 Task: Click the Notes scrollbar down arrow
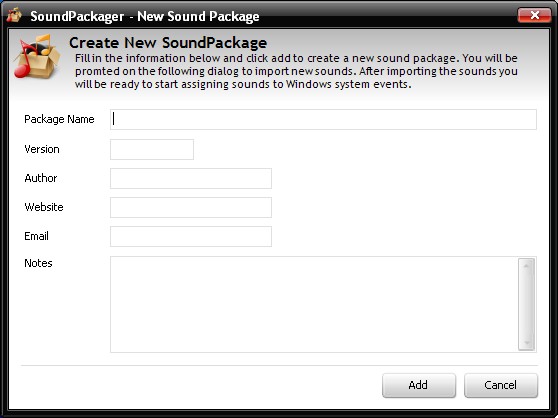coord(527,343)
